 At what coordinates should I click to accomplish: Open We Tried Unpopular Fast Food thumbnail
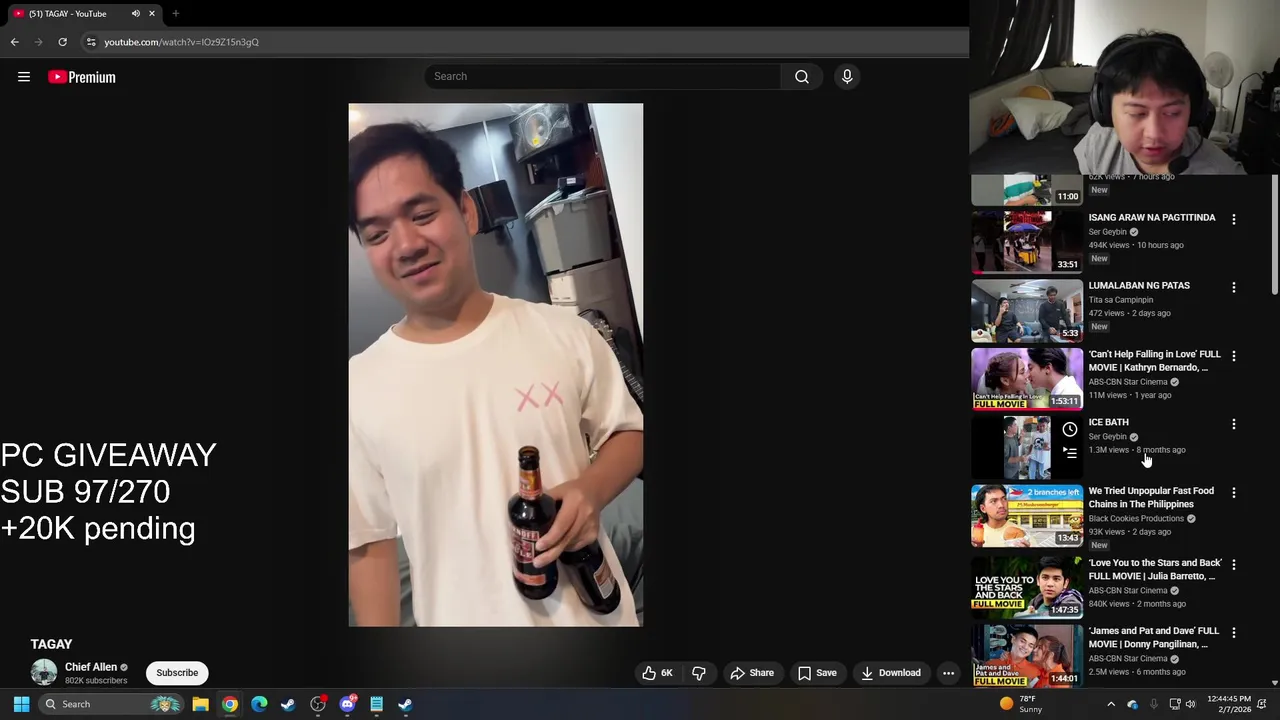click(x=1027, y=516)
